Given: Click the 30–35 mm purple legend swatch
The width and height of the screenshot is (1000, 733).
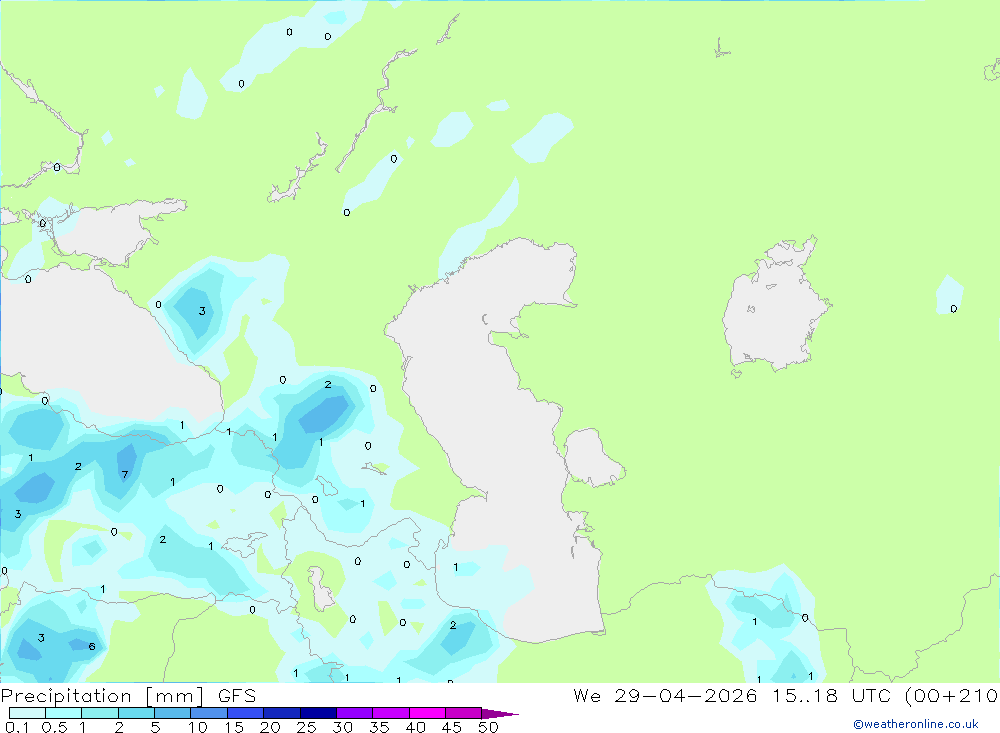Looking at the screenshot, I should [x=355, y=713].
